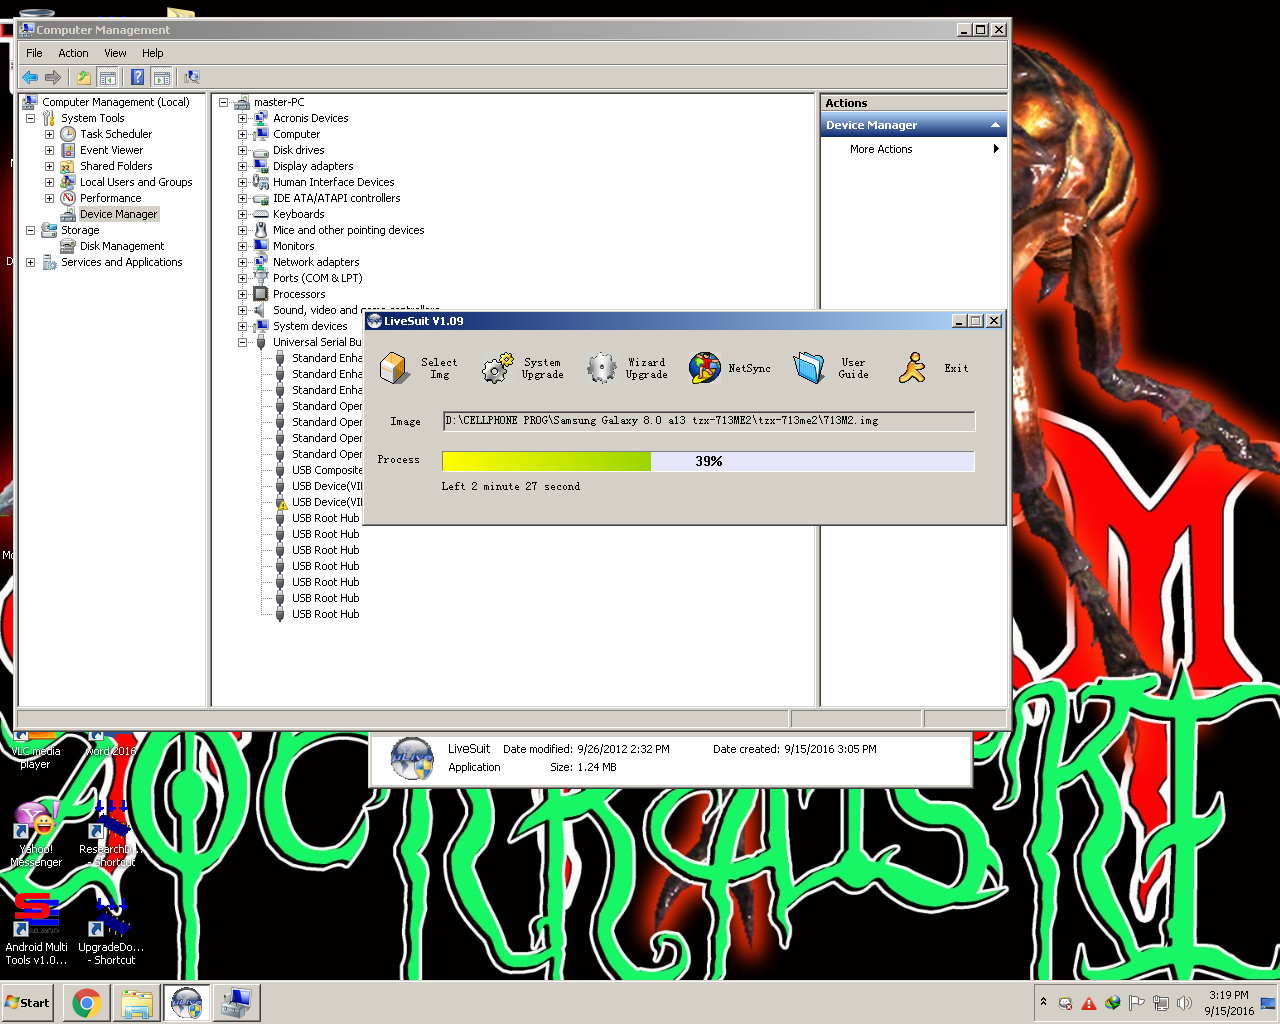Click the Image file path field
Screen dimensions: 1280x1024
click(x=707, y=421)
